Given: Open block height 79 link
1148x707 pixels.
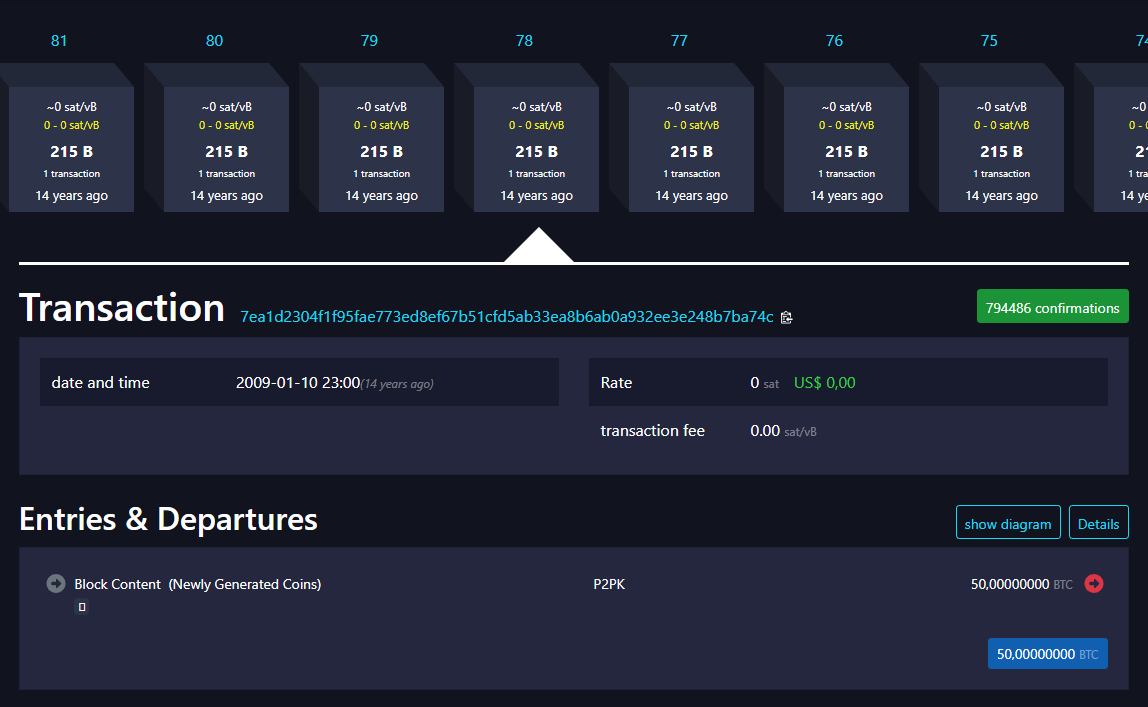Looking at the screenshot, I should tap(369, 41).
